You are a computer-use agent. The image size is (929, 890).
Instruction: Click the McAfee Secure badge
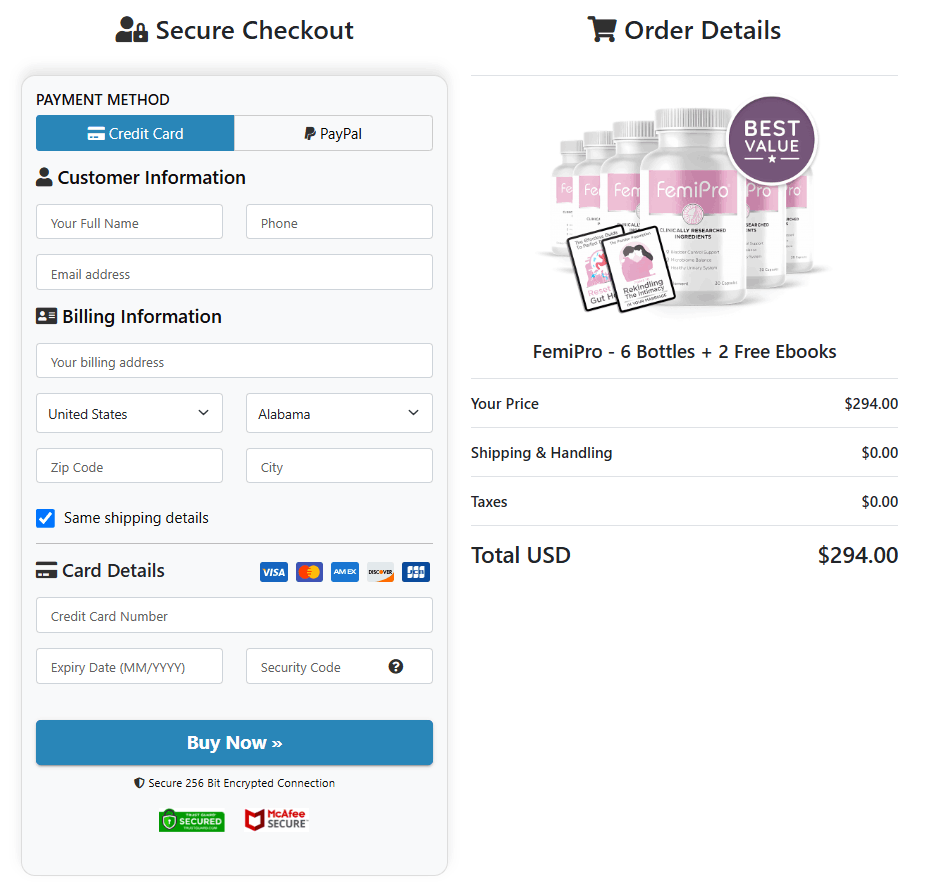click(x=276, y=819)
